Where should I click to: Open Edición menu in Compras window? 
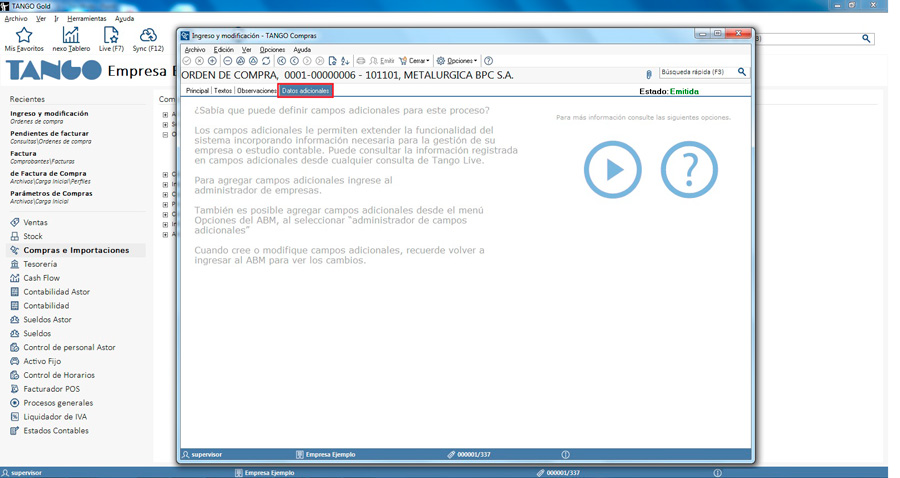point(223,50)
